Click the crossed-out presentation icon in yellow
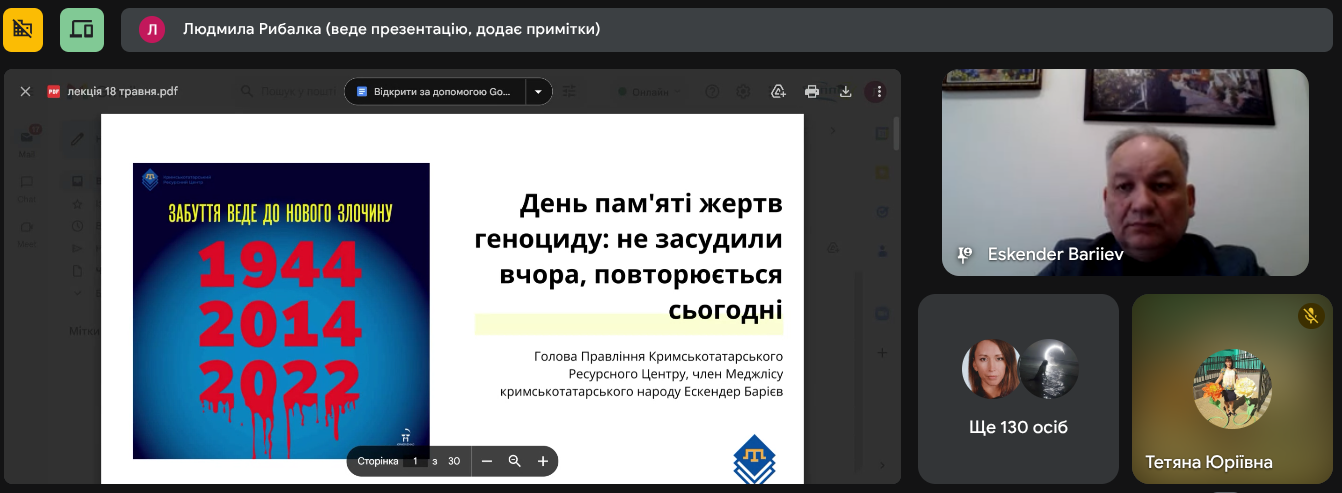The height and width of the screenshot is (493, 1342). pos(23,29)
